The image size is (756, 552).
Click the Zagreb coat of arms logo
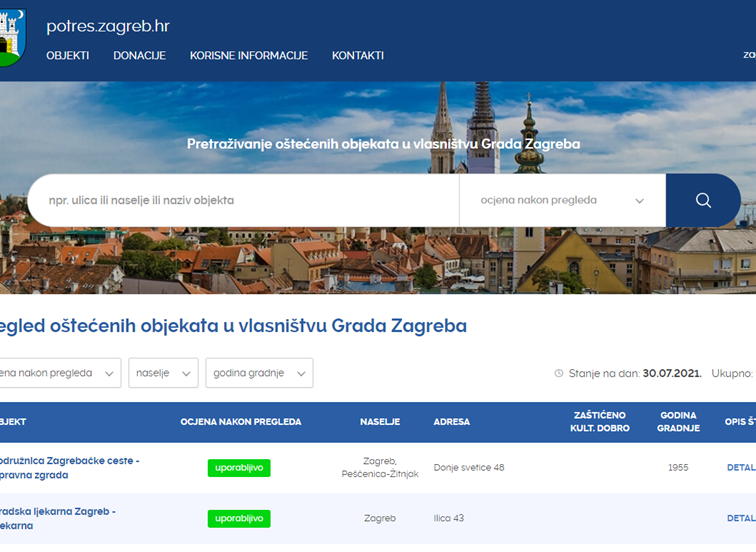point(12,37)
